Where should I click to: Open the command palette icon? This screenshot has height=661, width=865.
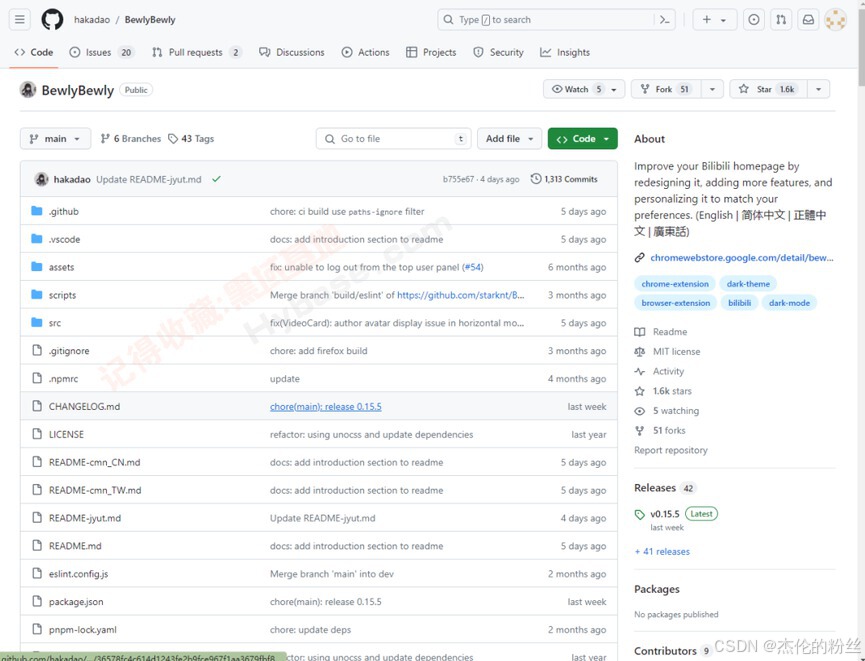click(x=665, y=20)
